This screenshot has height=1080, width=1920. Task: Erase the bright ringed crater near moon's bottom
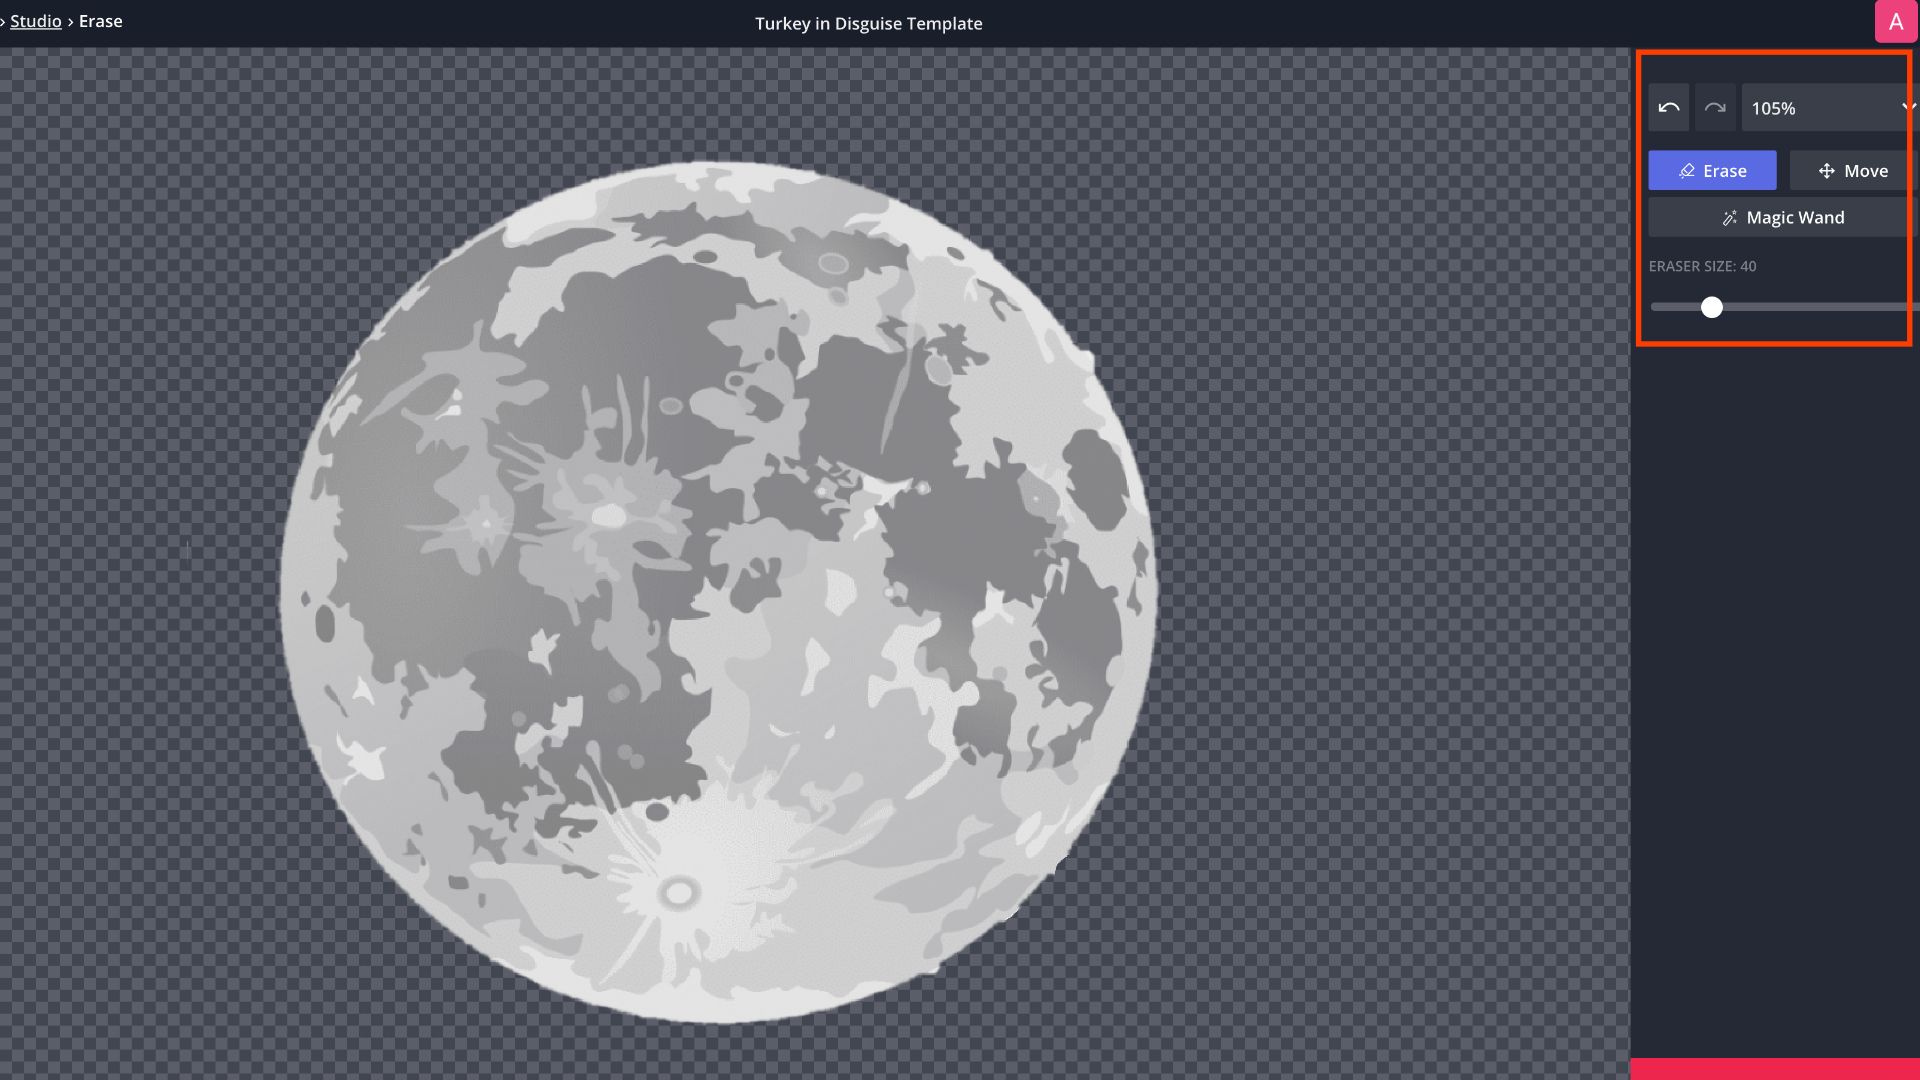[x=679, y=892]
